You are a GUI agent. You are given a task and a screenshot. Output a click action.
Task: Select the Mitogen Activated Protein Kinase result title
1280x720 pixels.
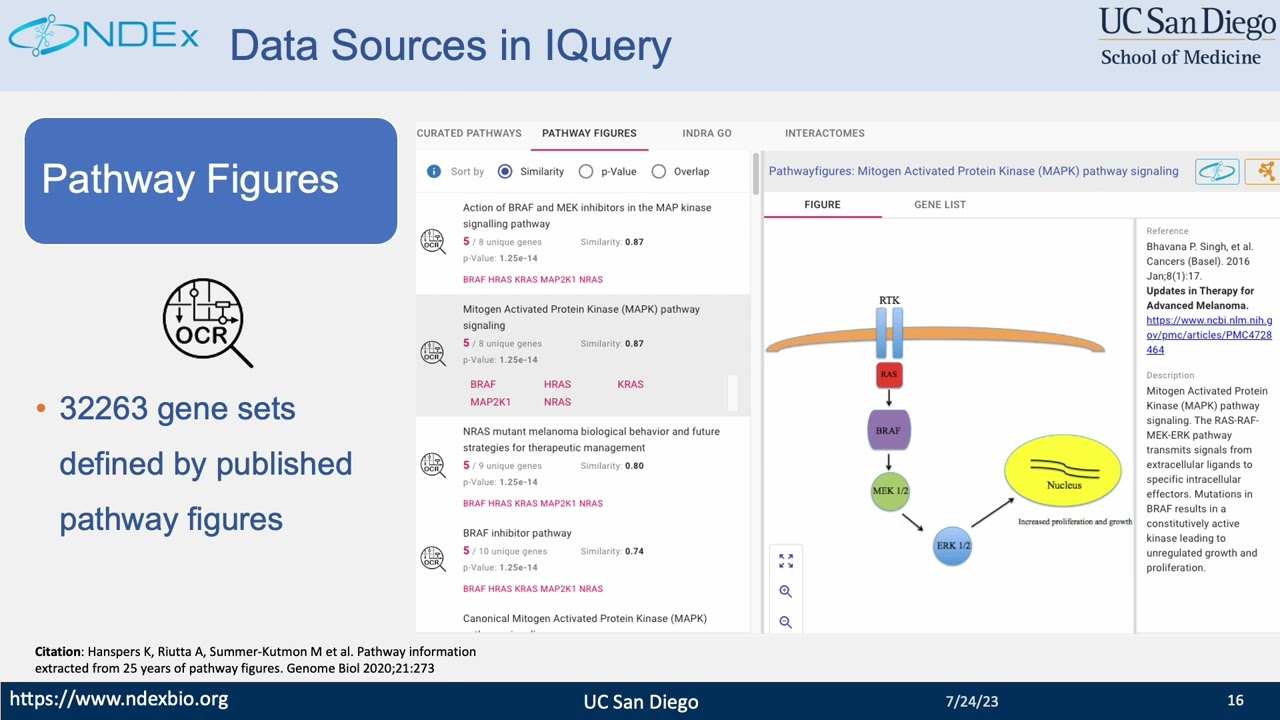[581, 317]
